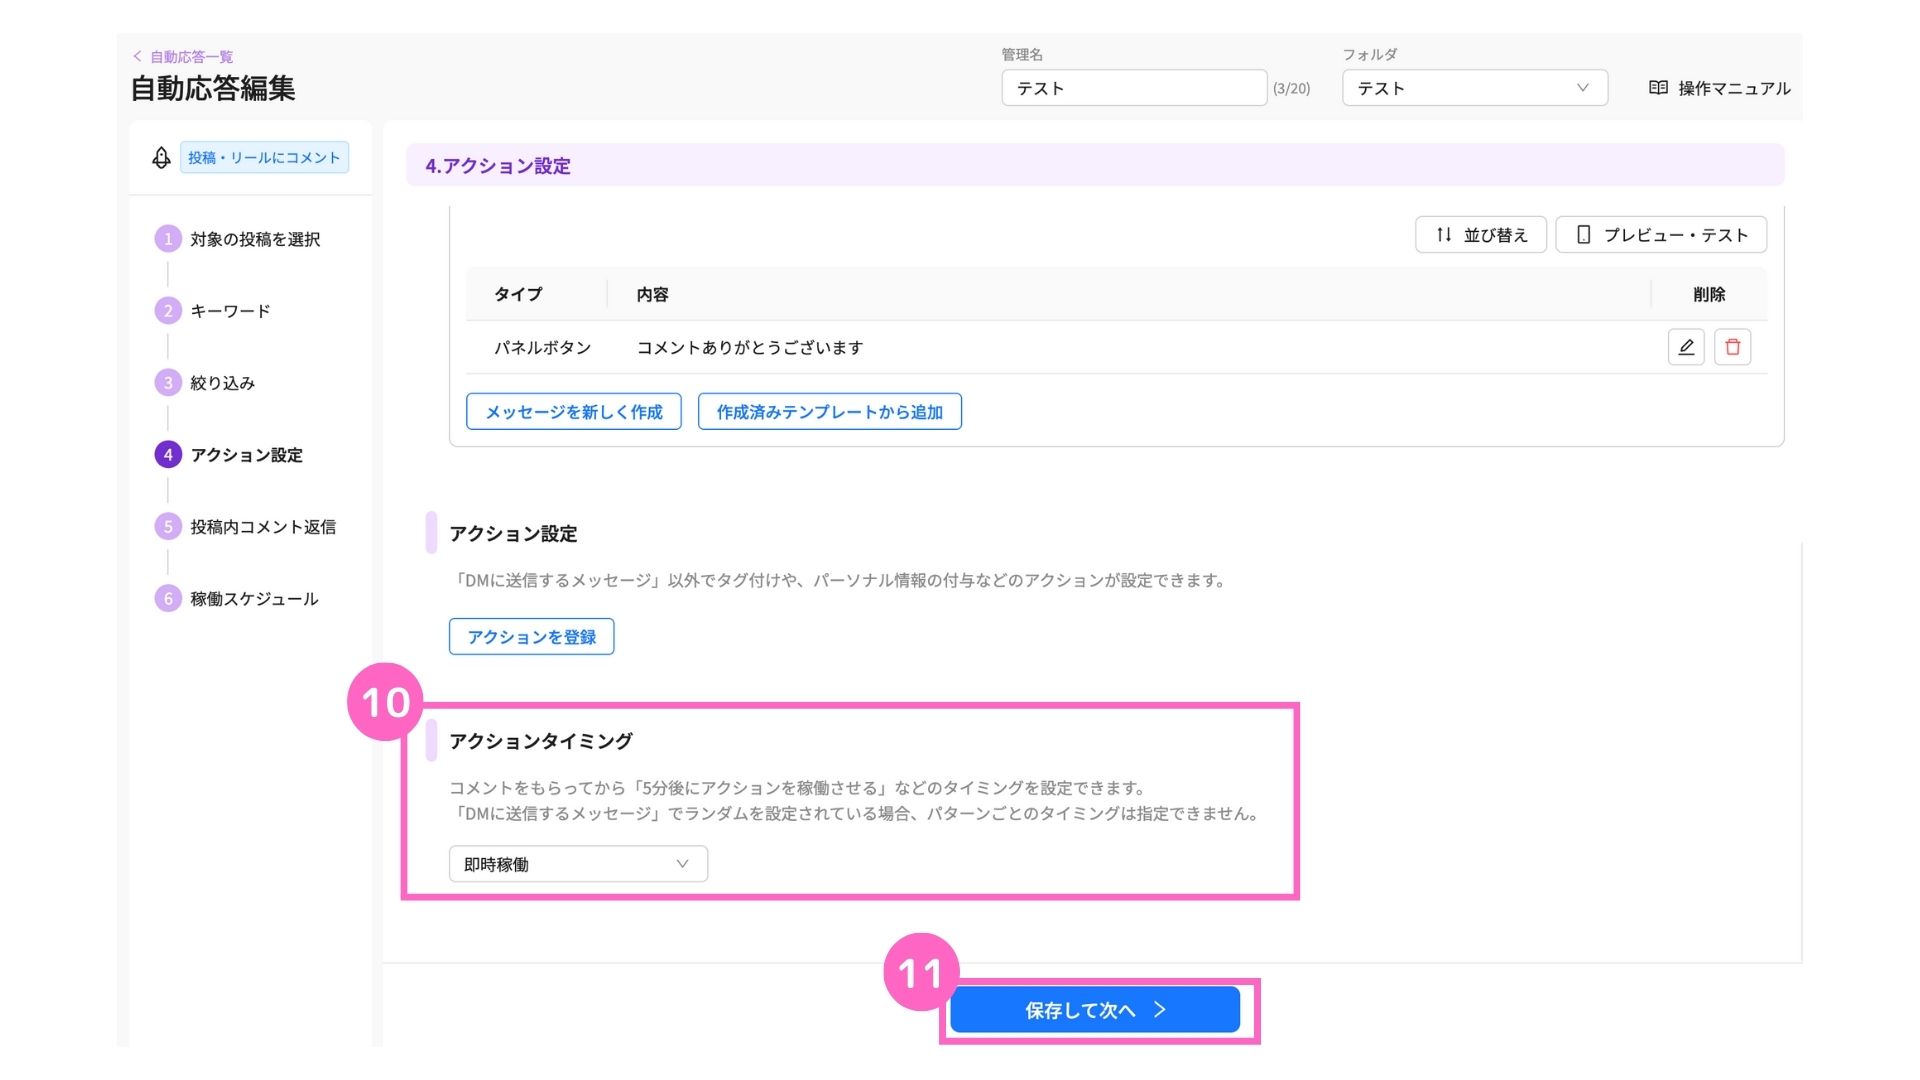Click コメントありがとうございます message text
This screenshot has width=1920, height=1080.
point(750,348)
